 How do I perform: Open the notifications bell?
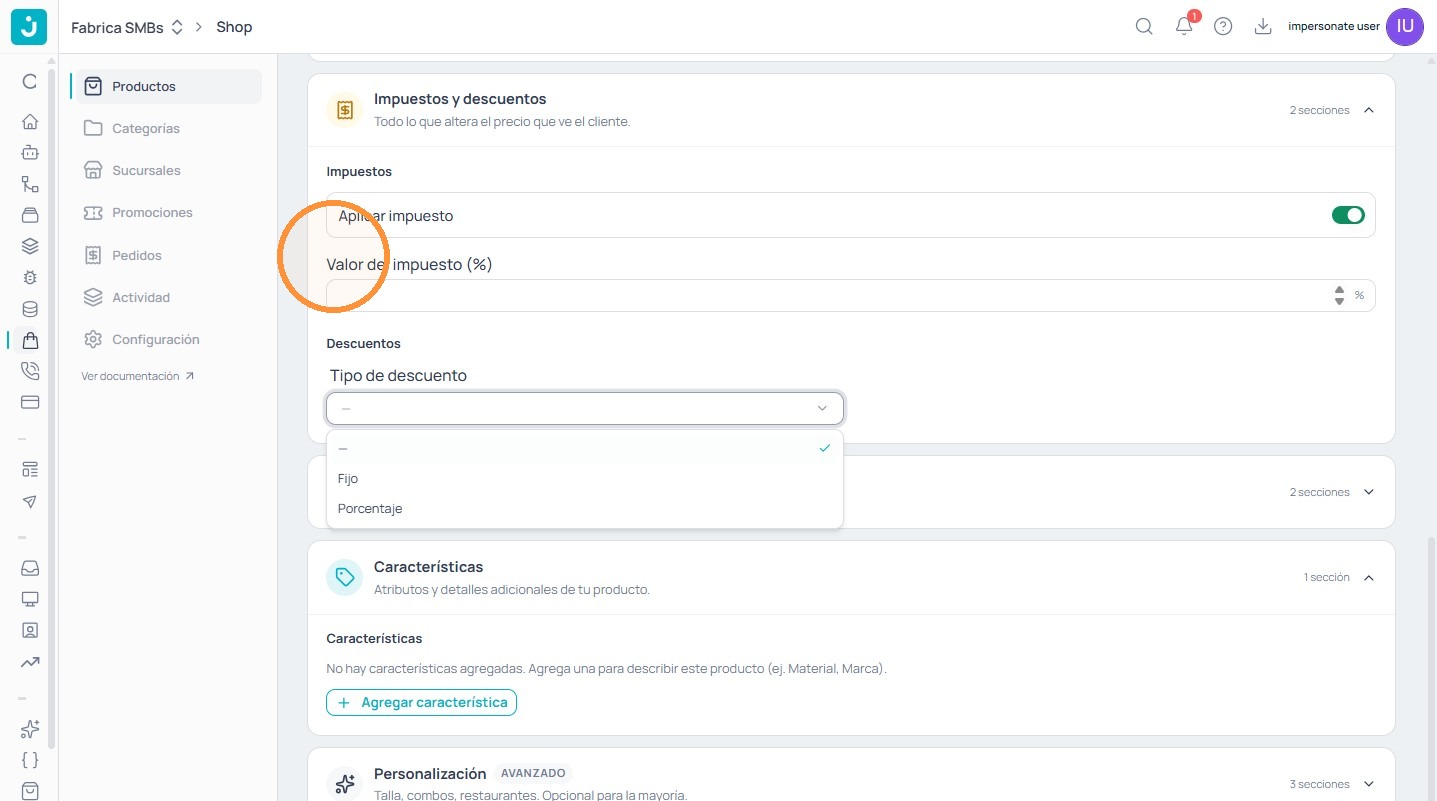point(1184,27)
